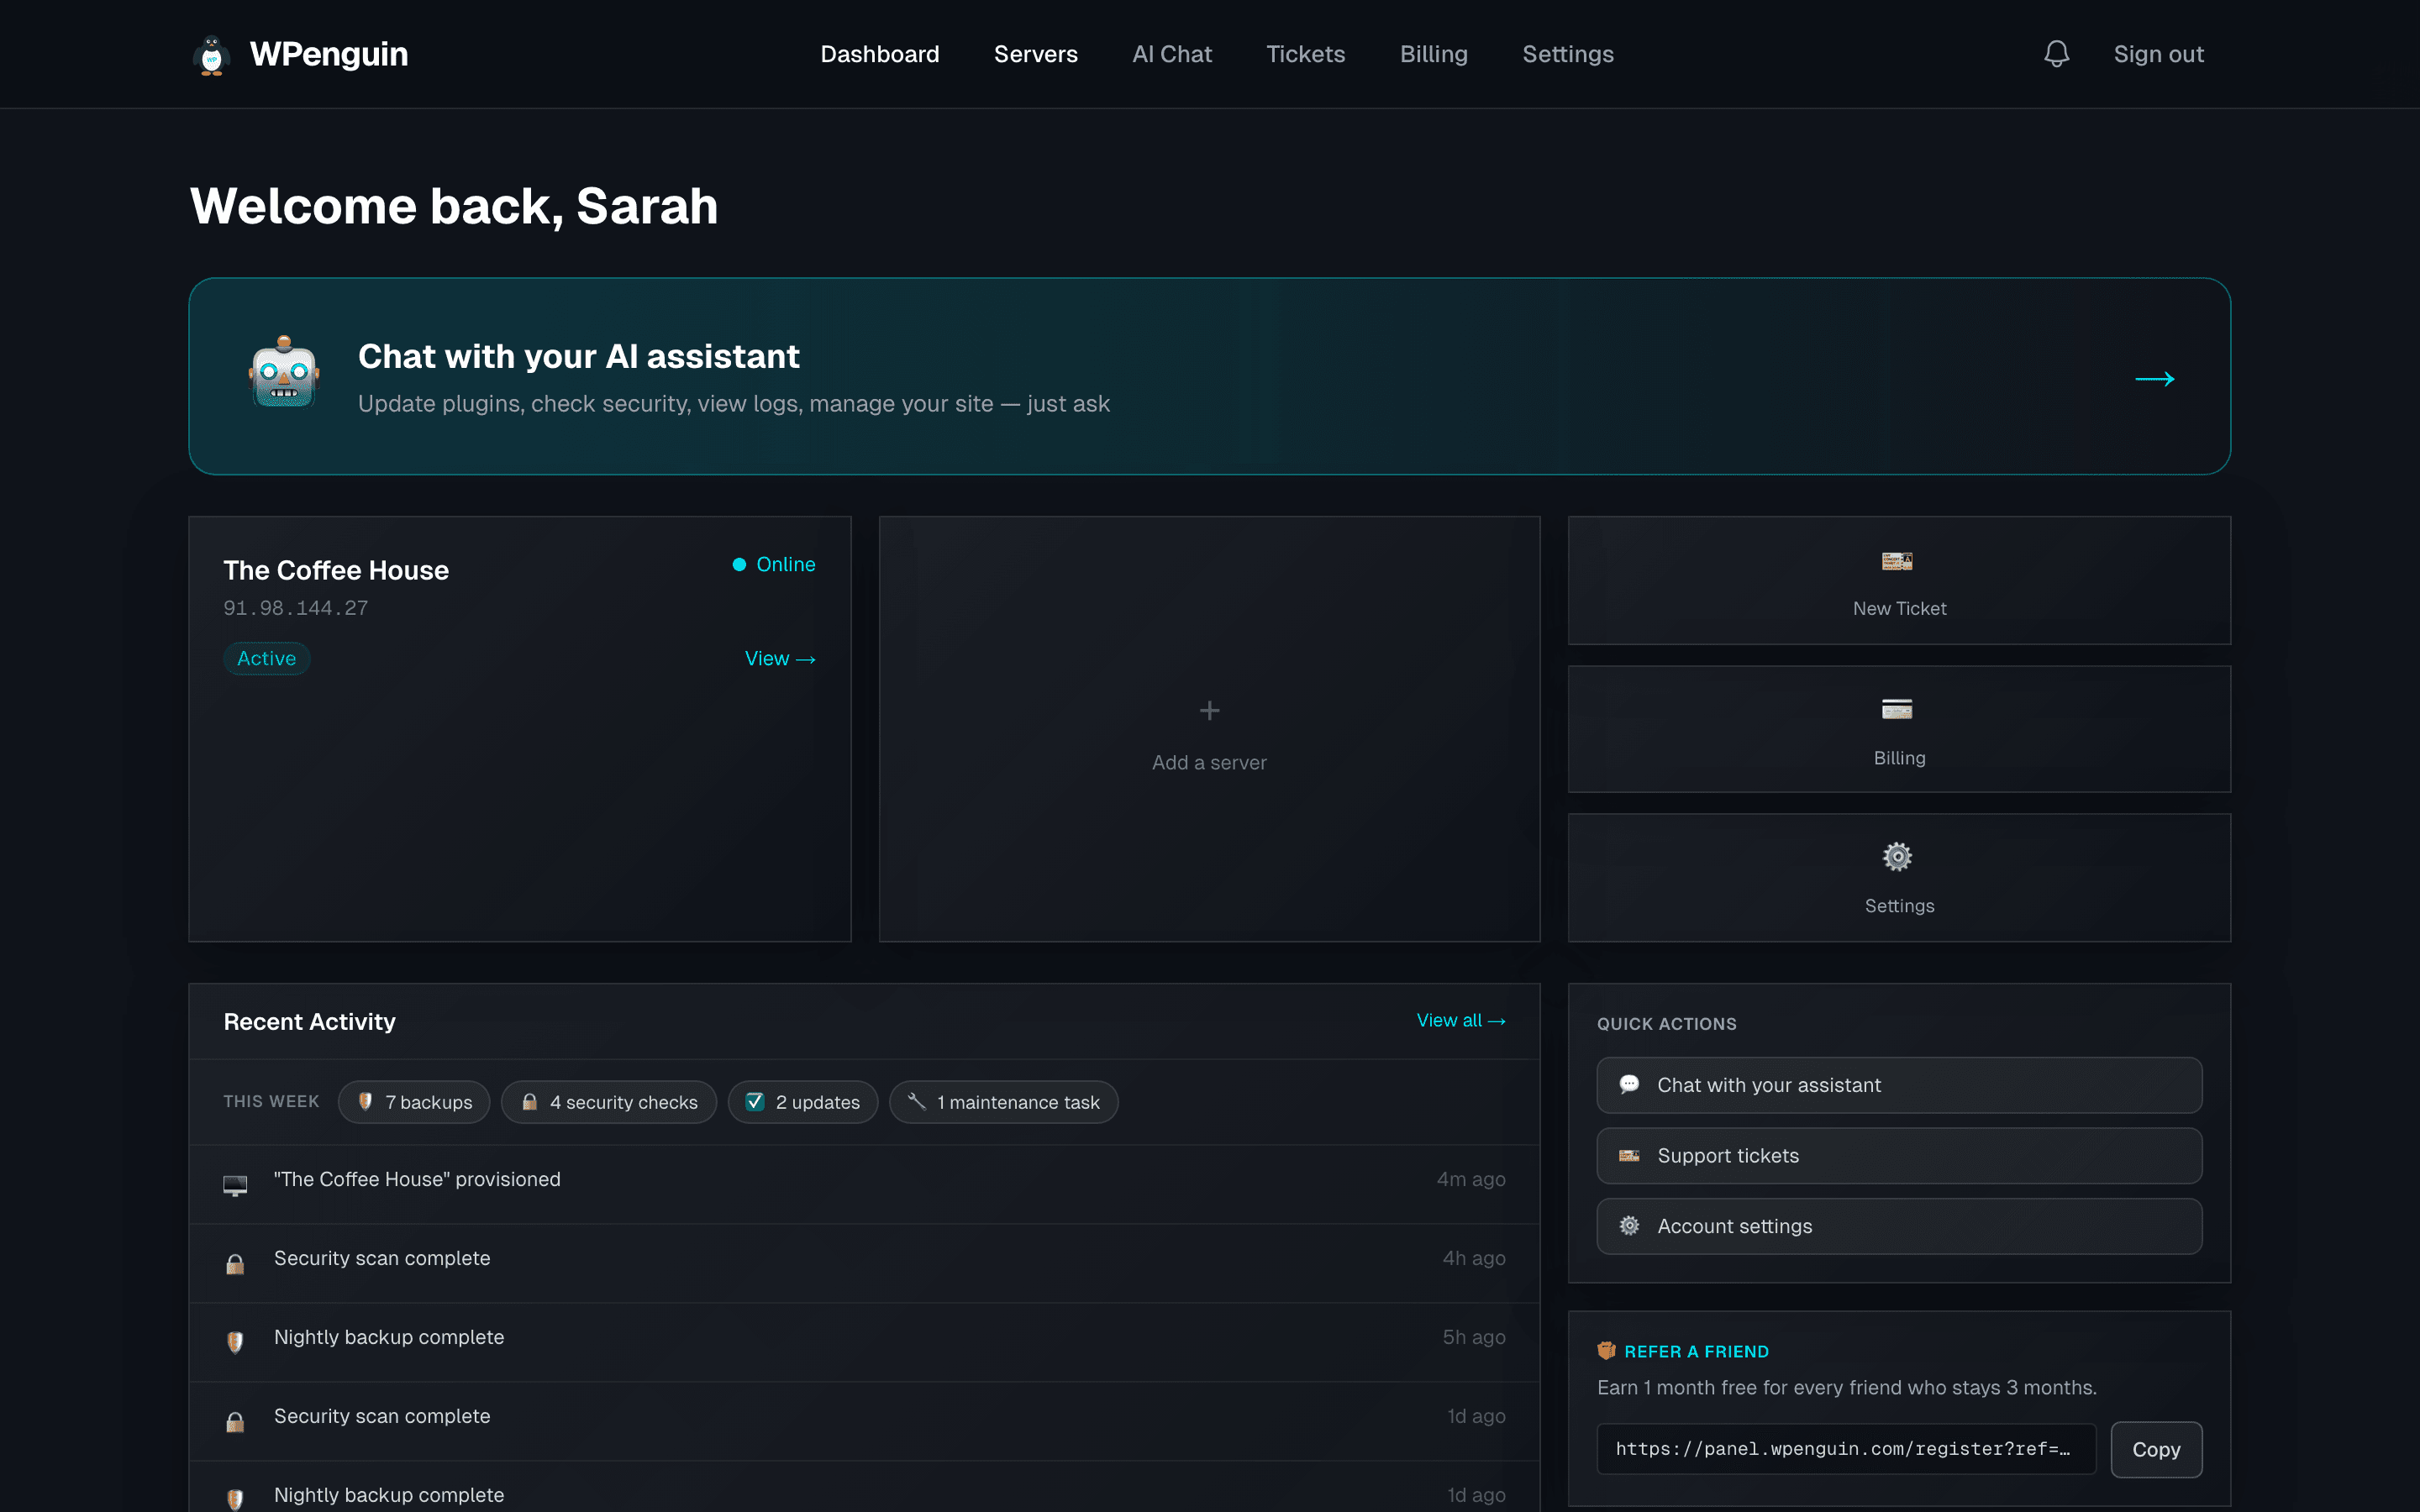This screenshot has width=2420, height=1512.
Task: Click the gear icon beside Account settings
Action: [1629, 1226]
